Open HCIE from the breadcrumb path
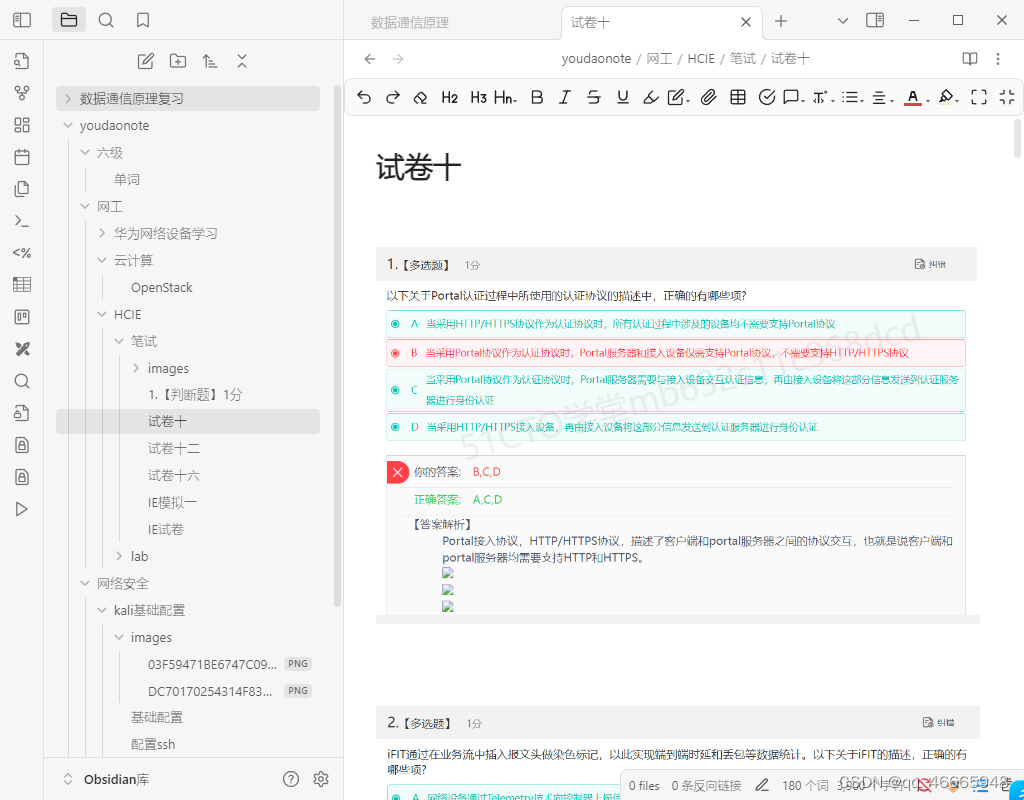 coord(701,58)
